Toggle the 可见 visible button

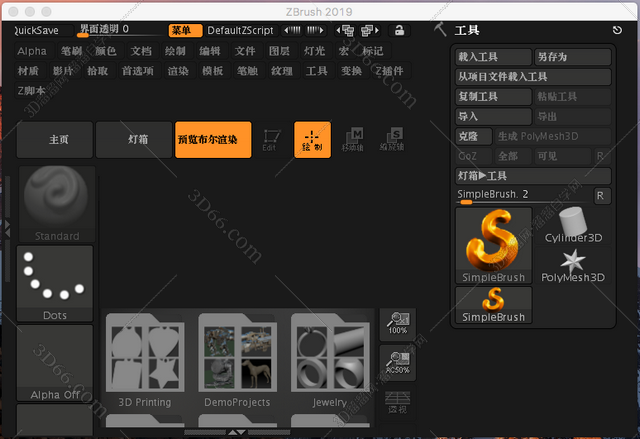pos(562,156)
